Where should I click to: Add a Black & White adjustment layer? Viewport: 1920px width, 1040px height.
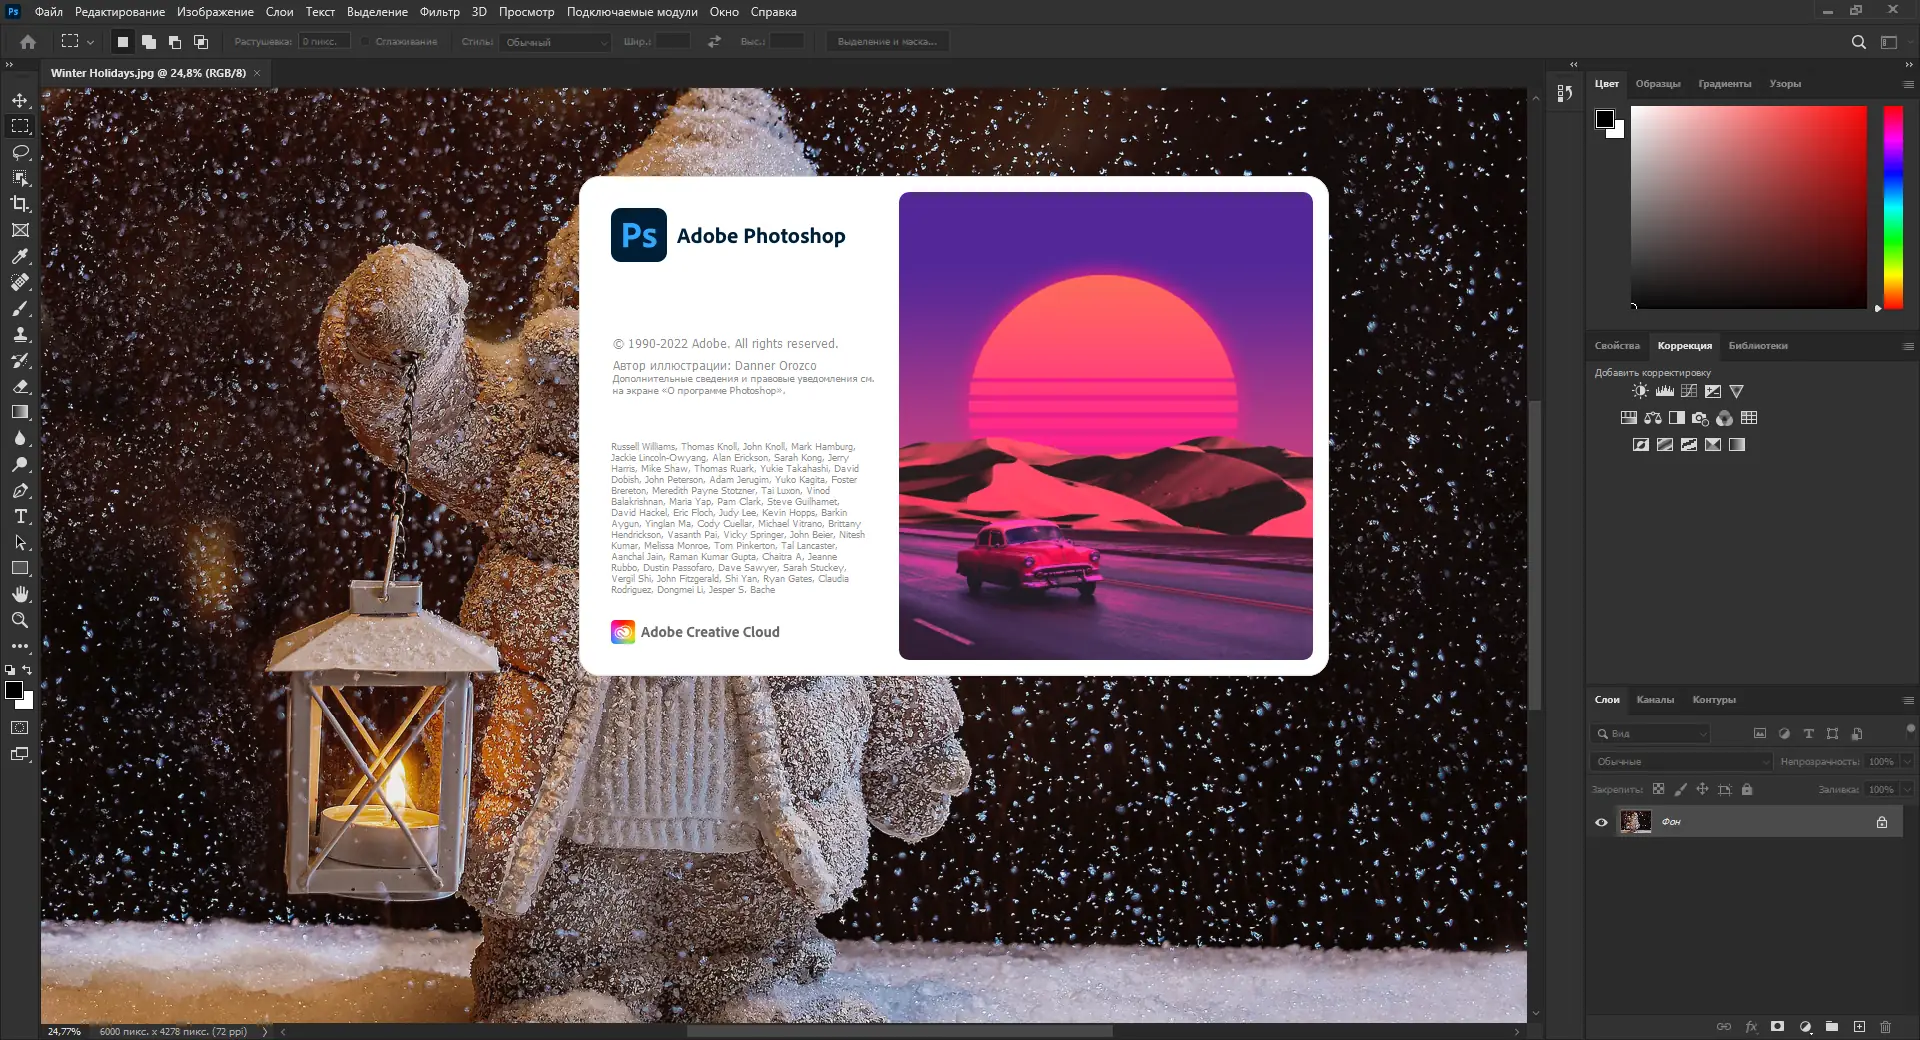1677,419
